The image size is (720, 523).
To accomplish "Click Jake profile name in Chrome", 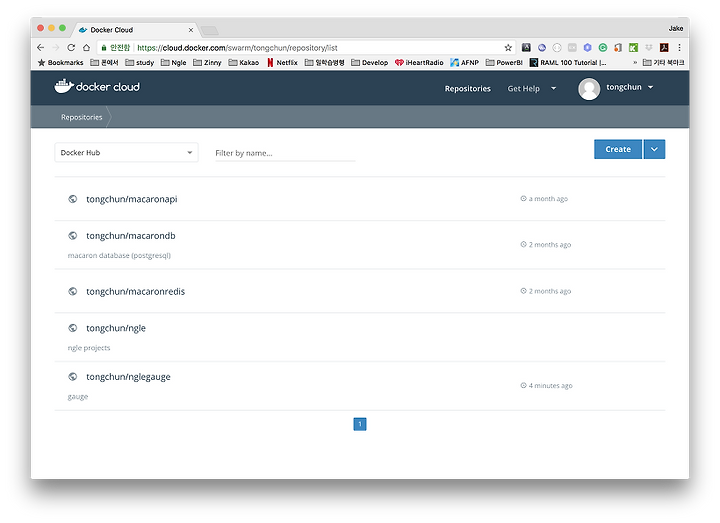I will tap(675, 28).
